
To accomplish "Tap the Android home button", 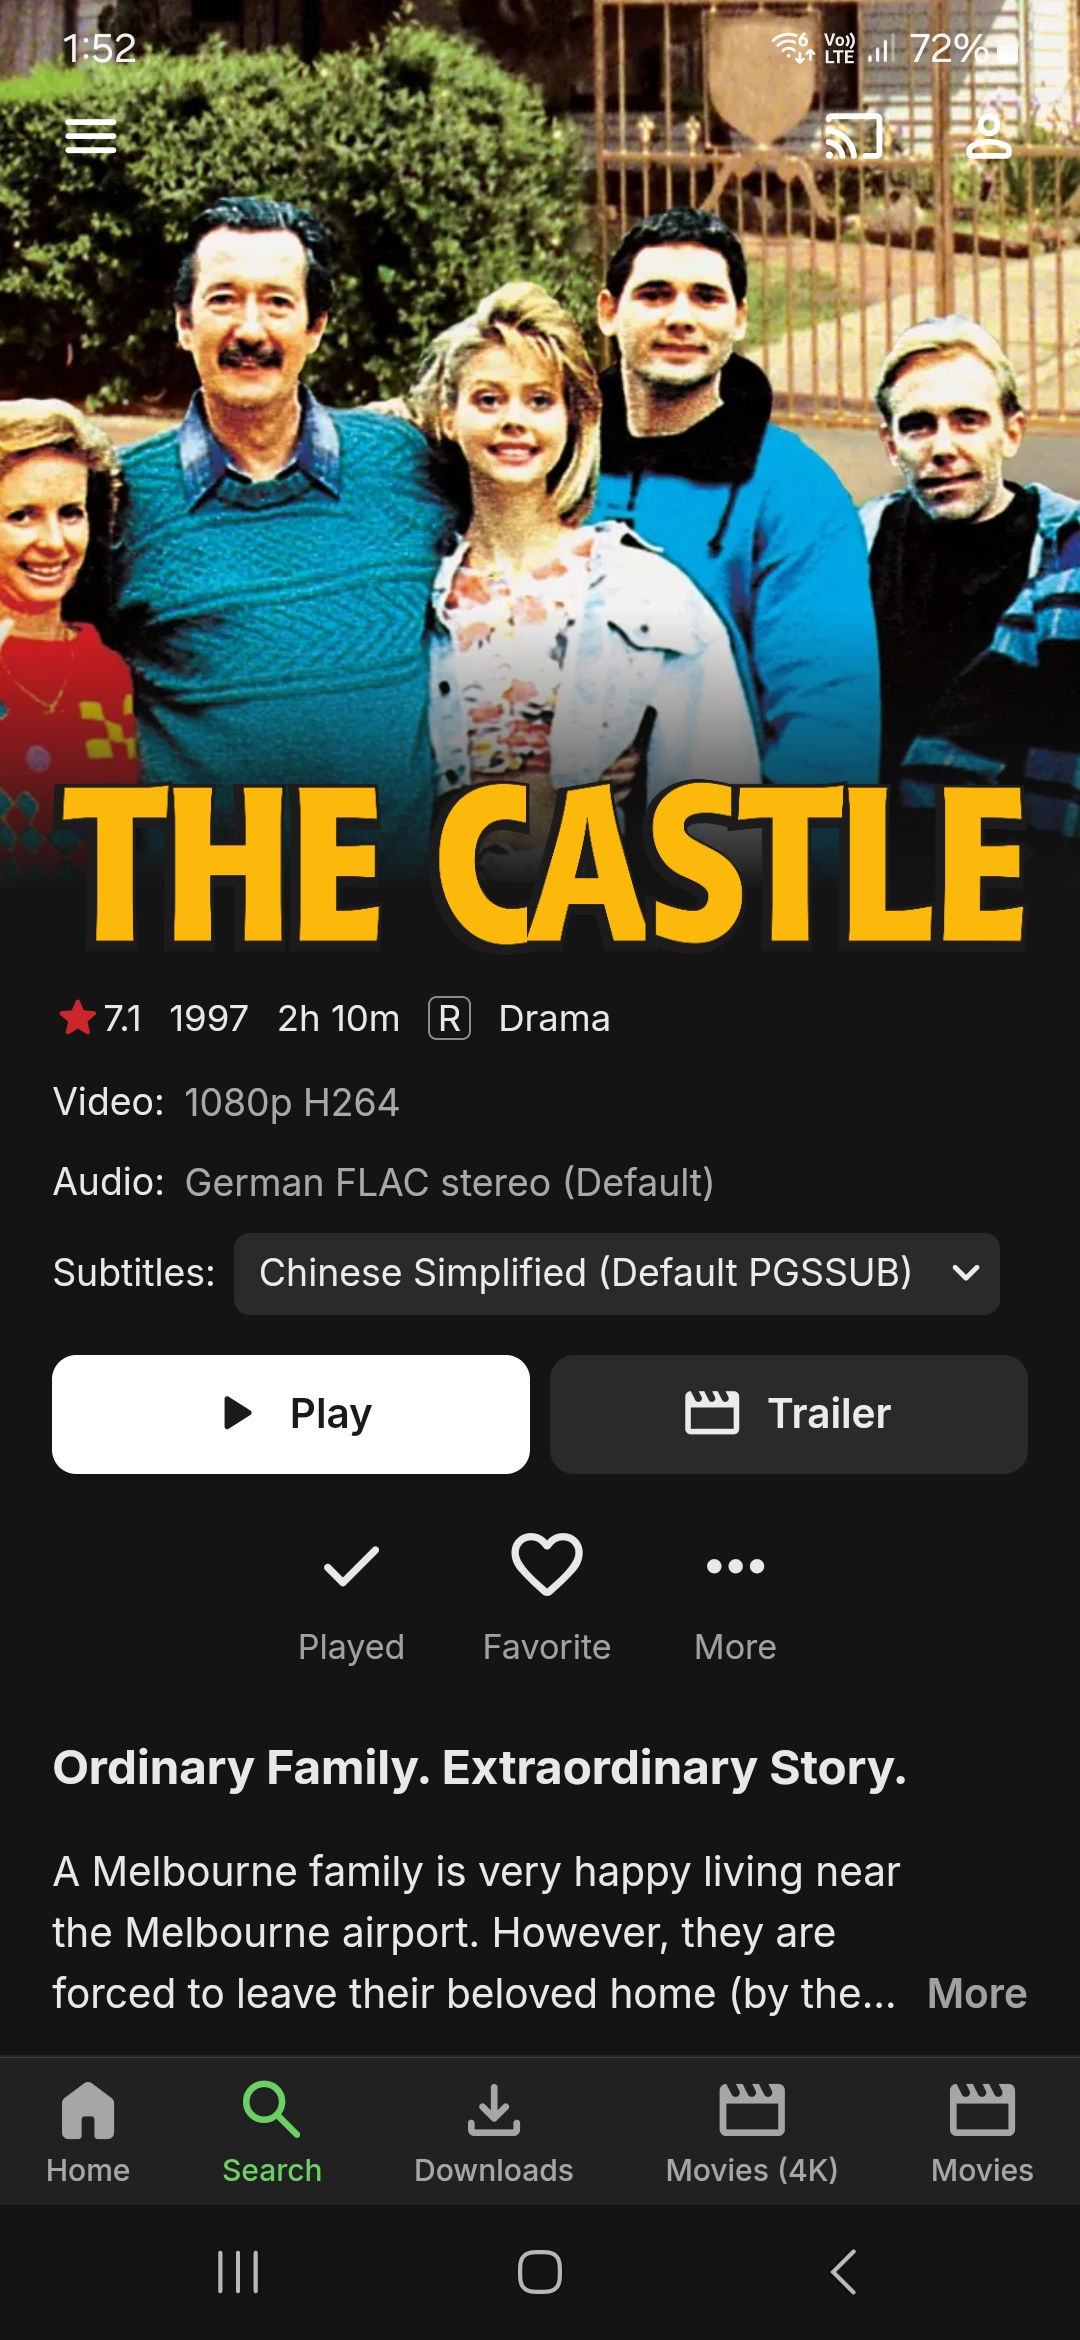I will pyautogui.click(x=540, y=2272).
